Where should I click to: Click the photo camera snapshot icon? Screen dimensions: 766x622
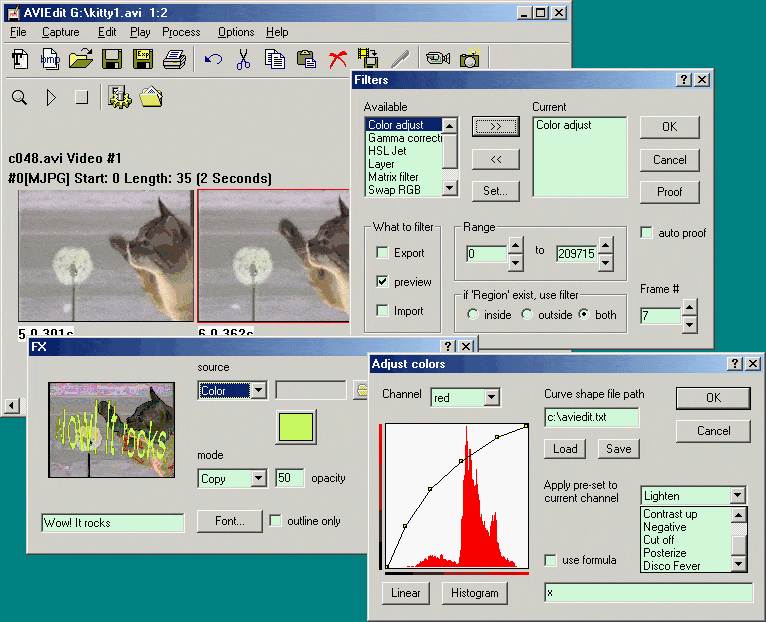click(x=468, y=60)
